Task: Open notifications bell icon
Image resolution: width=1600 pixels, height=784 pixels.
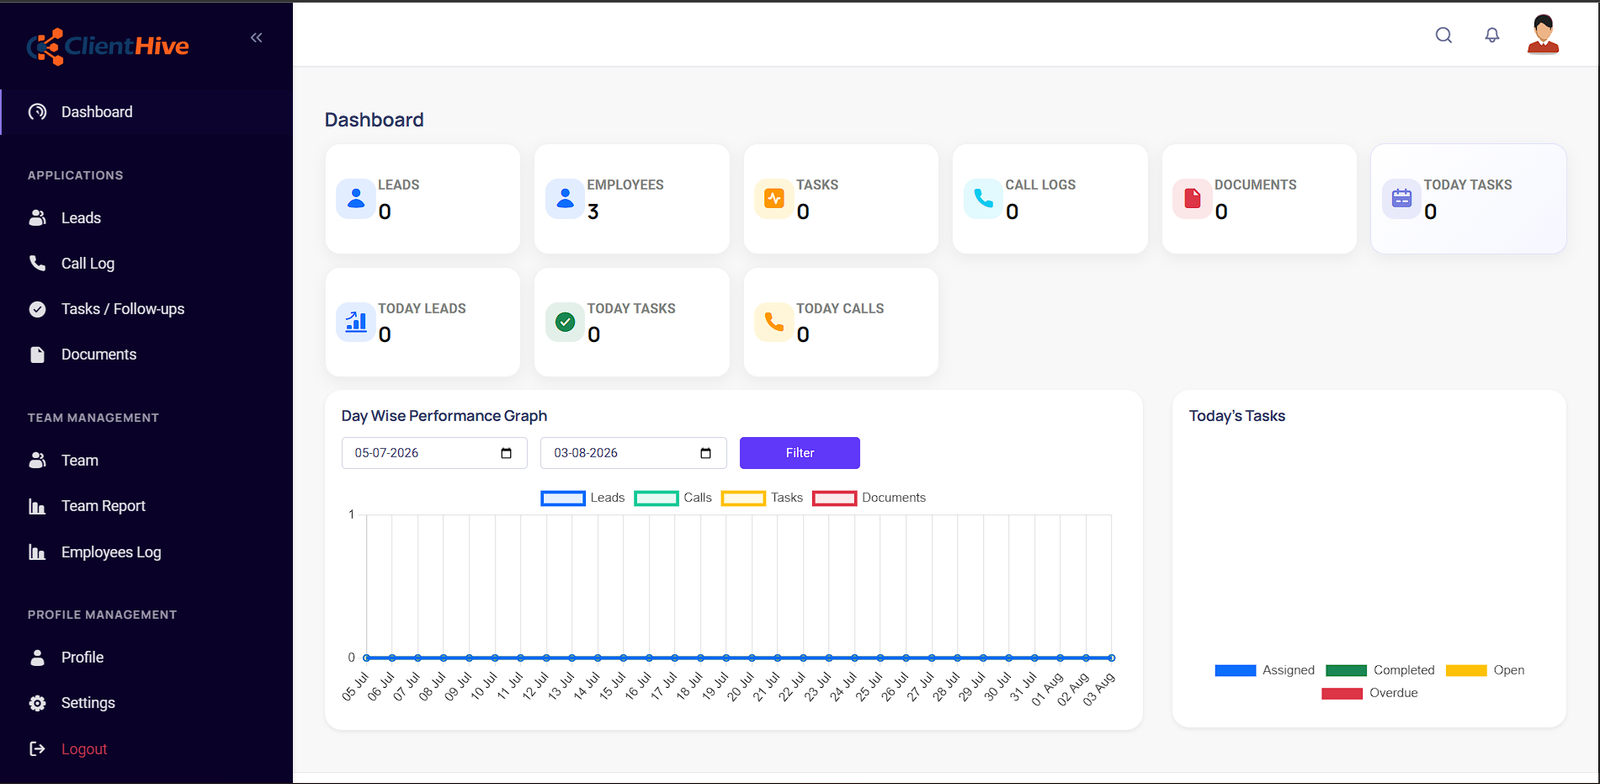Action: tap(1492, 35)
